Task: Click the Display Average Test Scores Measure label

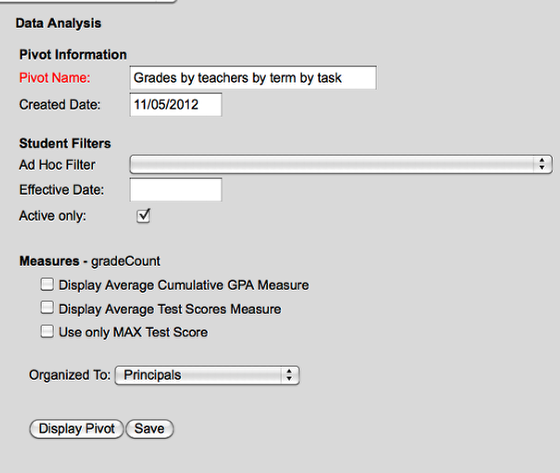Action: pyautogui.click(x=170, y=309)
